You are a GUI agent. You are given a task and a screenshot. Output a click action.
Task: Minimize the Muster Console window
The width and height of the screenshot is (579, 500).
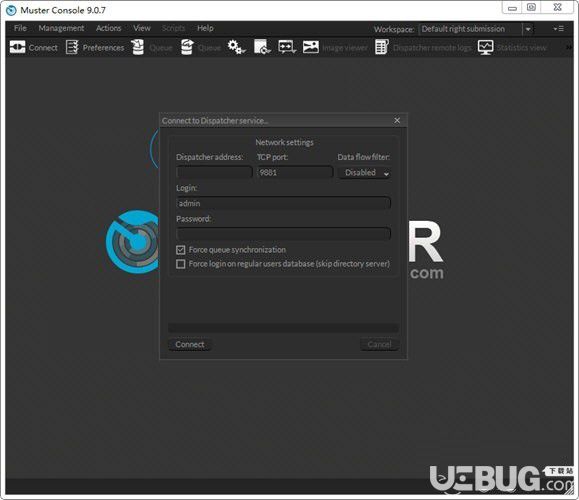[x=512, y=8]
